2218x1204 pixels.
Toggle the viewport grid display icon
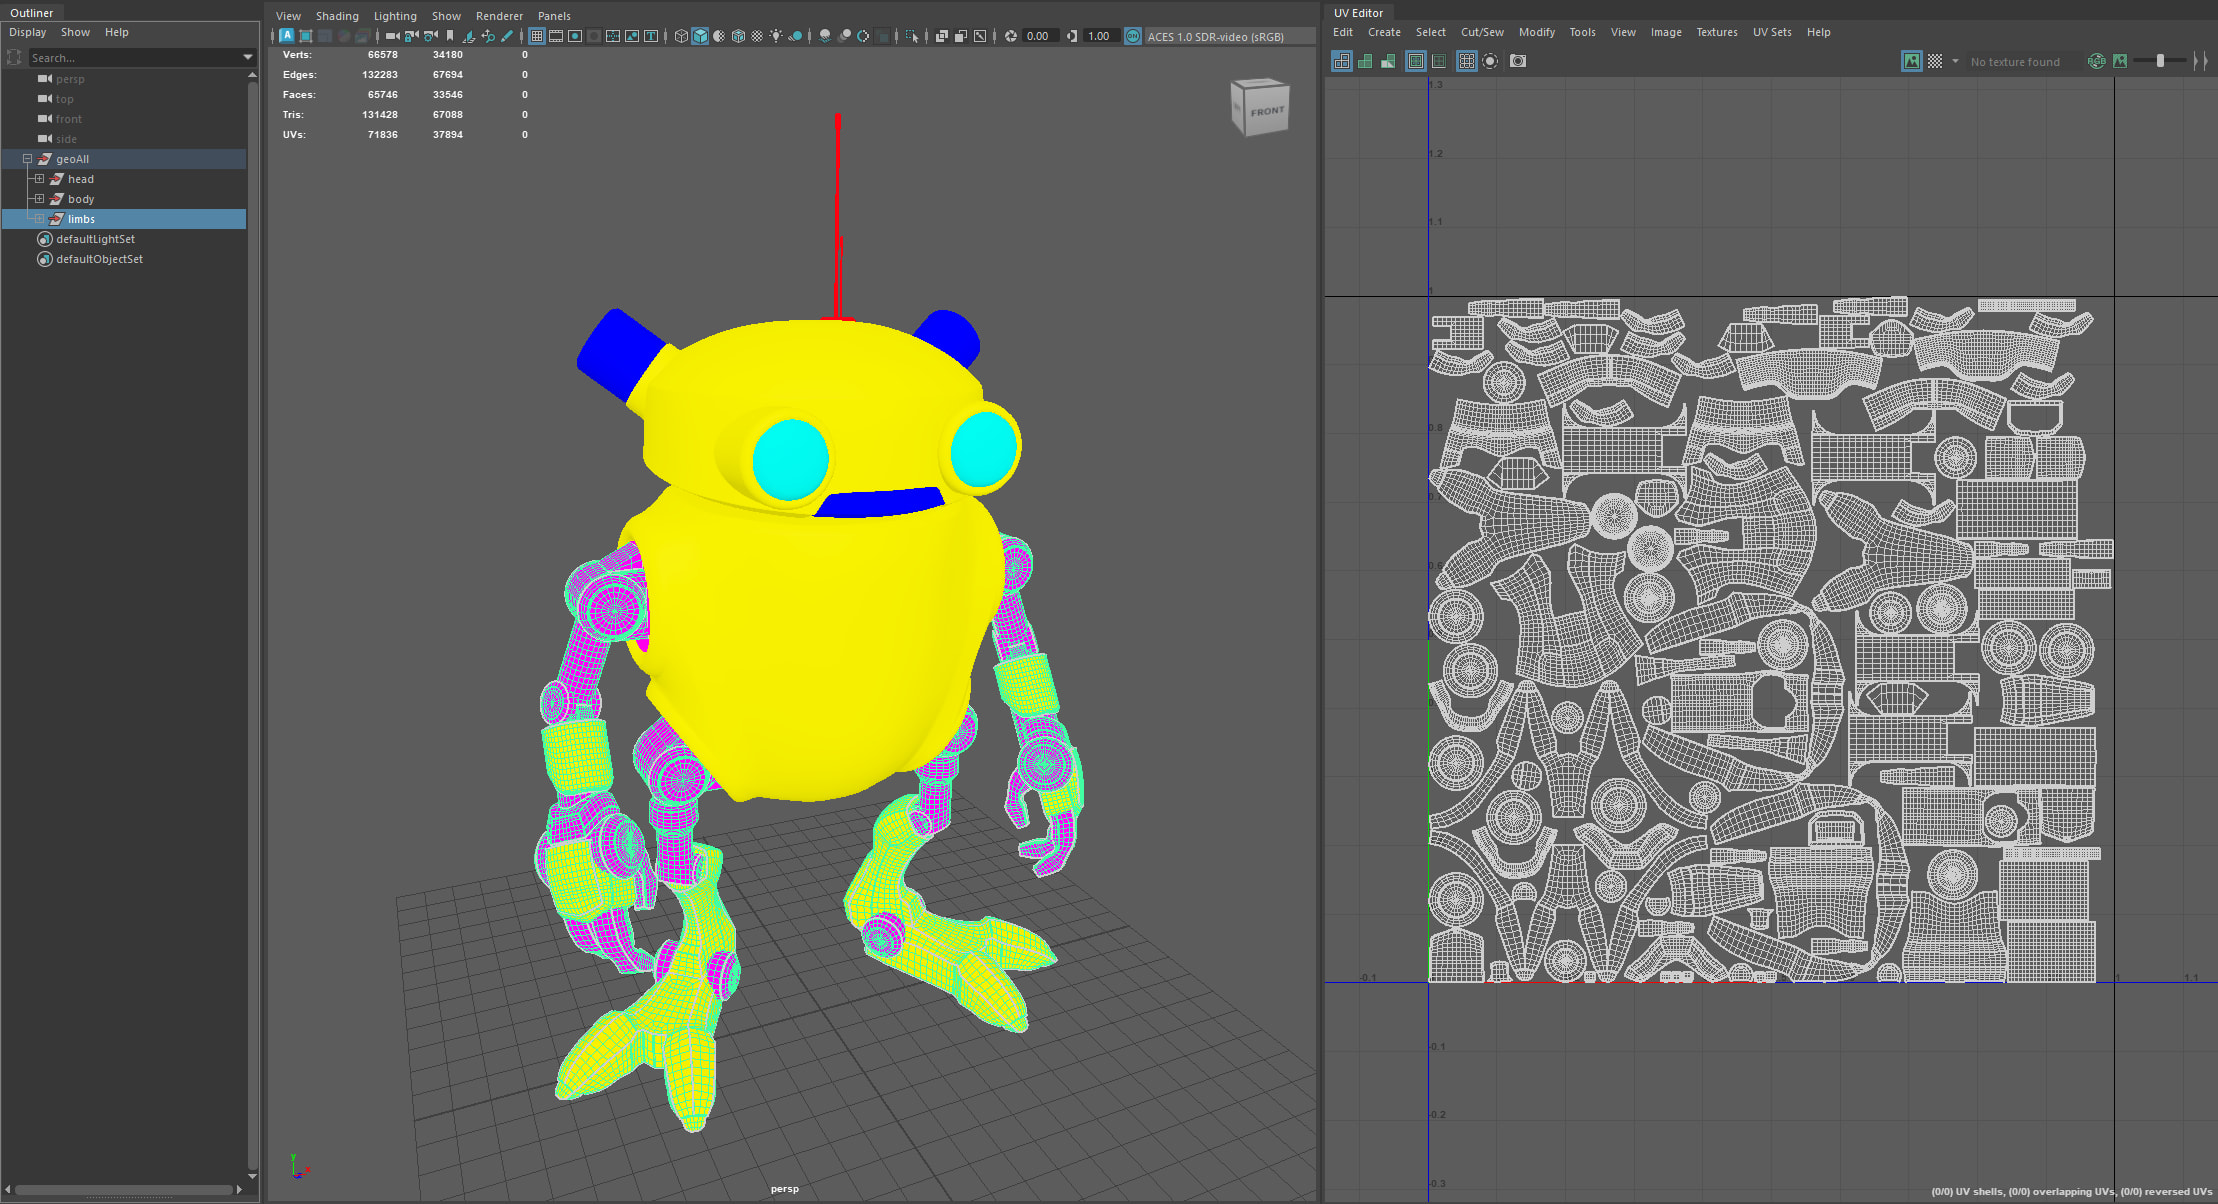(536, 36)
